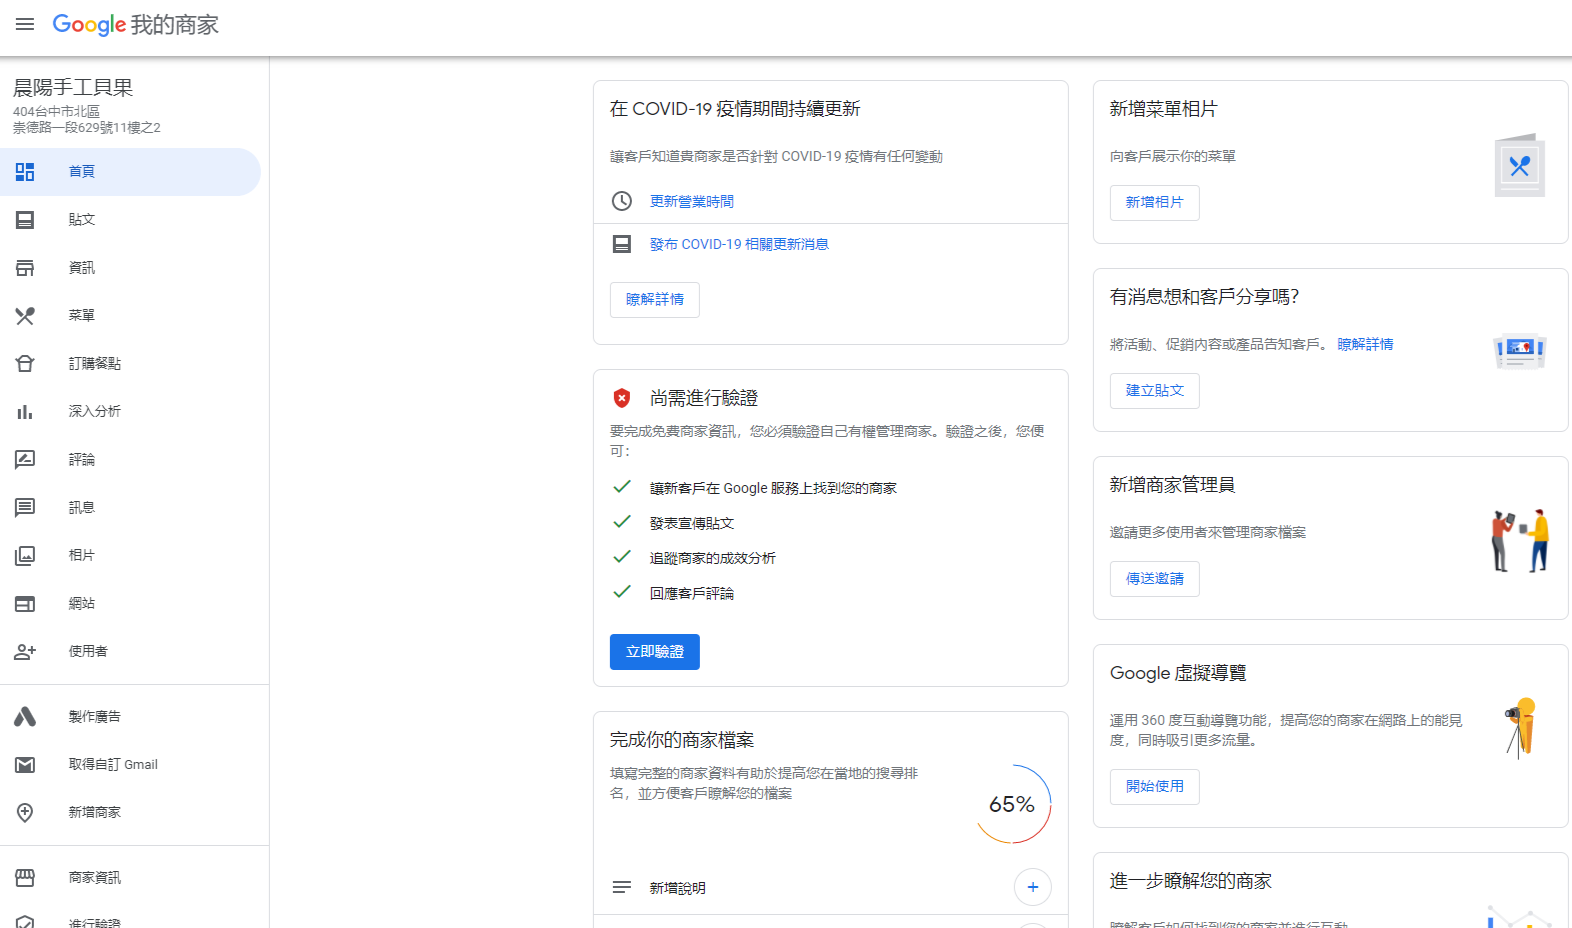The width and height of the screenshot is (1572, 928).
Task: Click business name 晨陽手工具果
Action: (x=73, y=87)
